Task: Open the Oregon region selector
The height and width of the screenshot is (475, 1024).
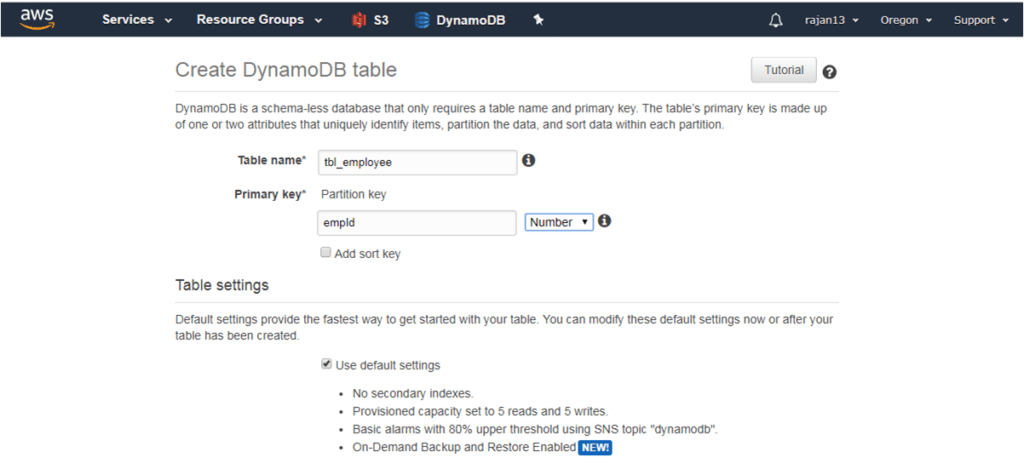Action: coord(906,20)
